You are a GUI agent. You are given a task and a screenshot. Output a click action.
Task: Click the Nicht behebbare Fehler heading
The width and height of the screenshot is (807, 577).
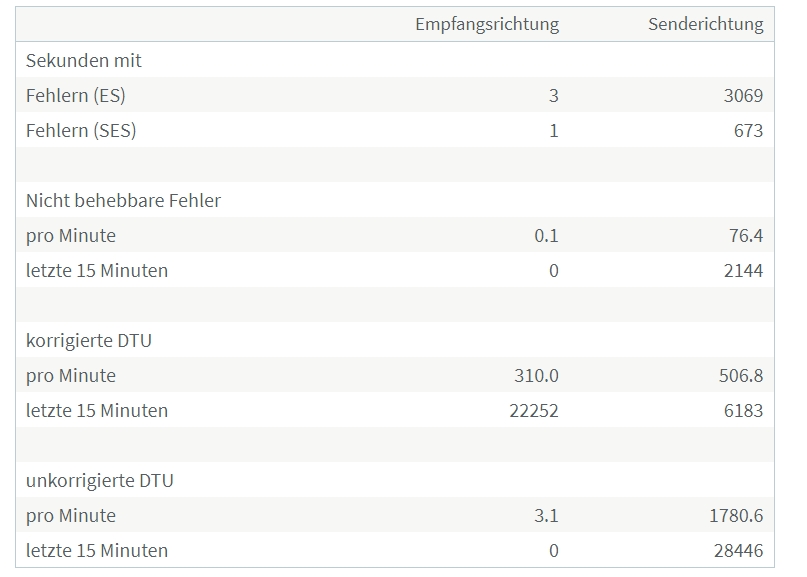tap(123, 200)
